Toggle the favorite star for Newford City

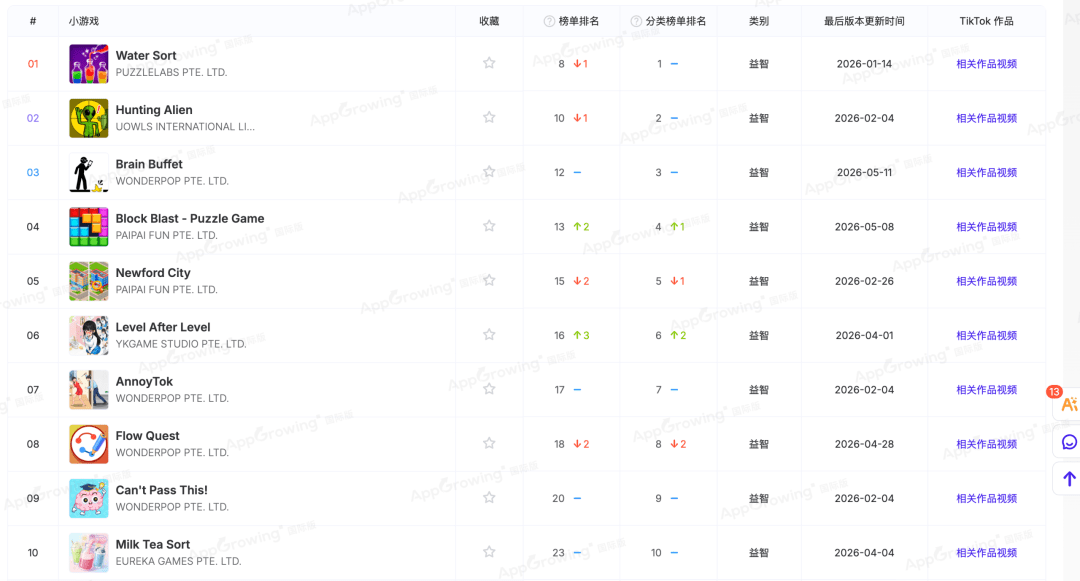pos(489,280)
